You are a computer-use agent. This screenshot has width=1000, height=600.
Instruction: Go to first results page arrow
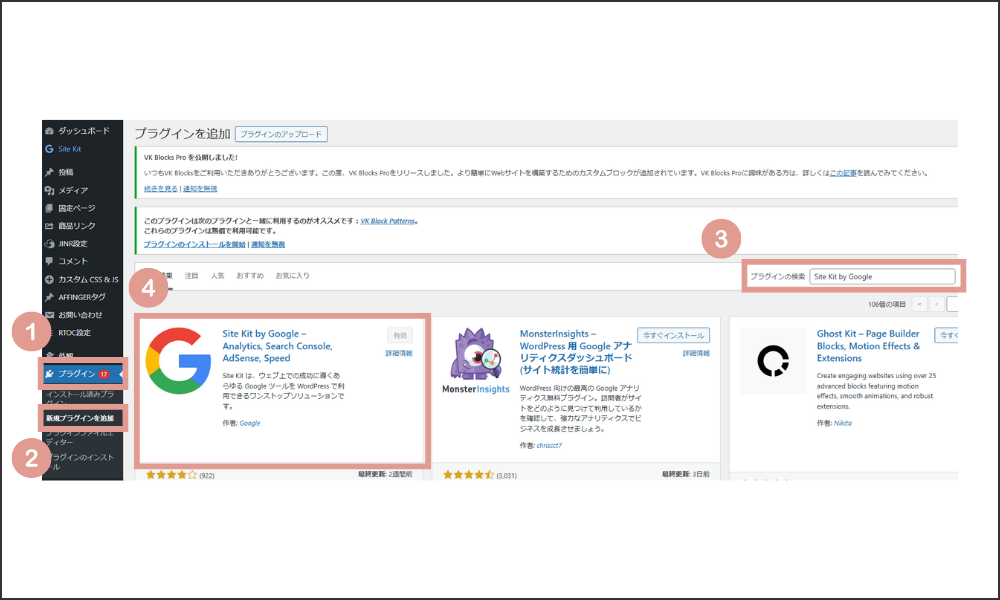919,304
